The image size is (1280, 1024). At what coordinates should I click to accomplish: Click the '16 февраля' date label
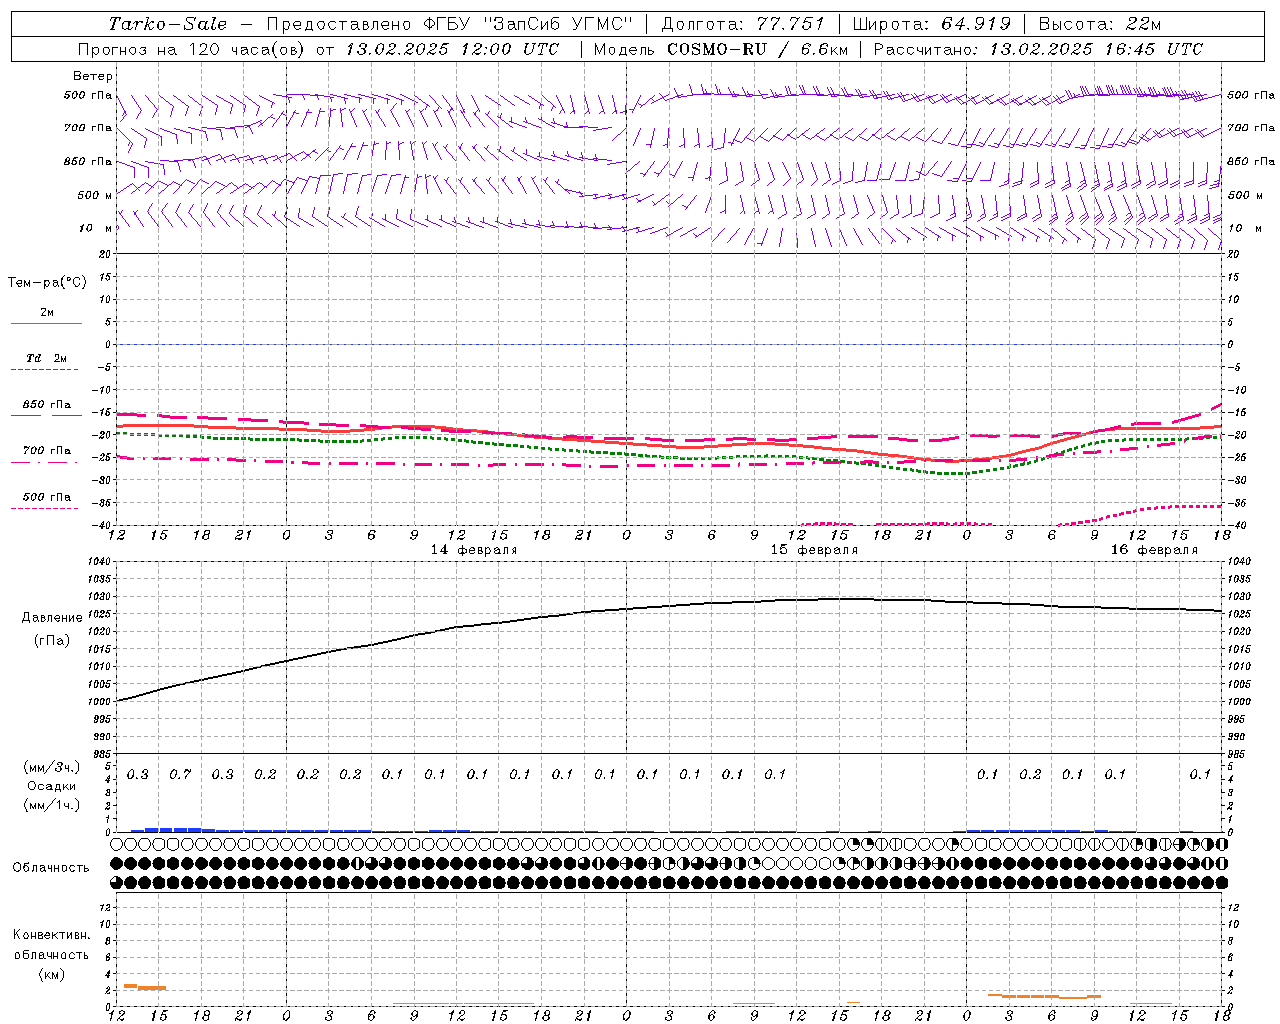click(1154, 550)
